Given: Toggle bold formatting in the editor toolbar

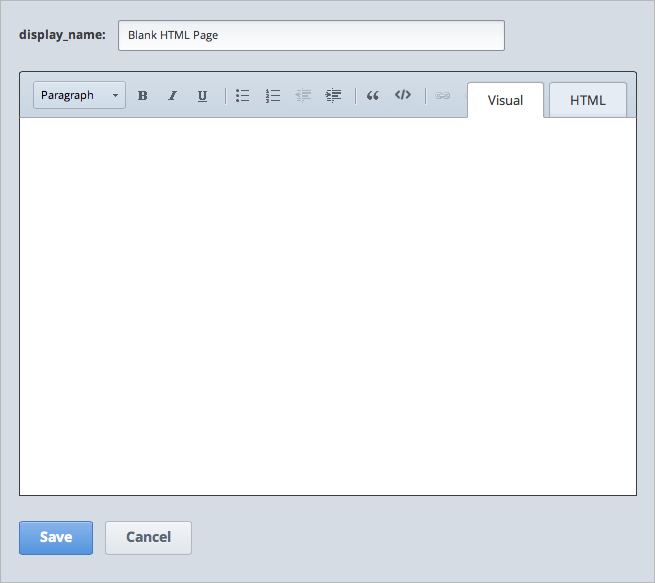Looking at the screenshot, I should pos(143,96).
